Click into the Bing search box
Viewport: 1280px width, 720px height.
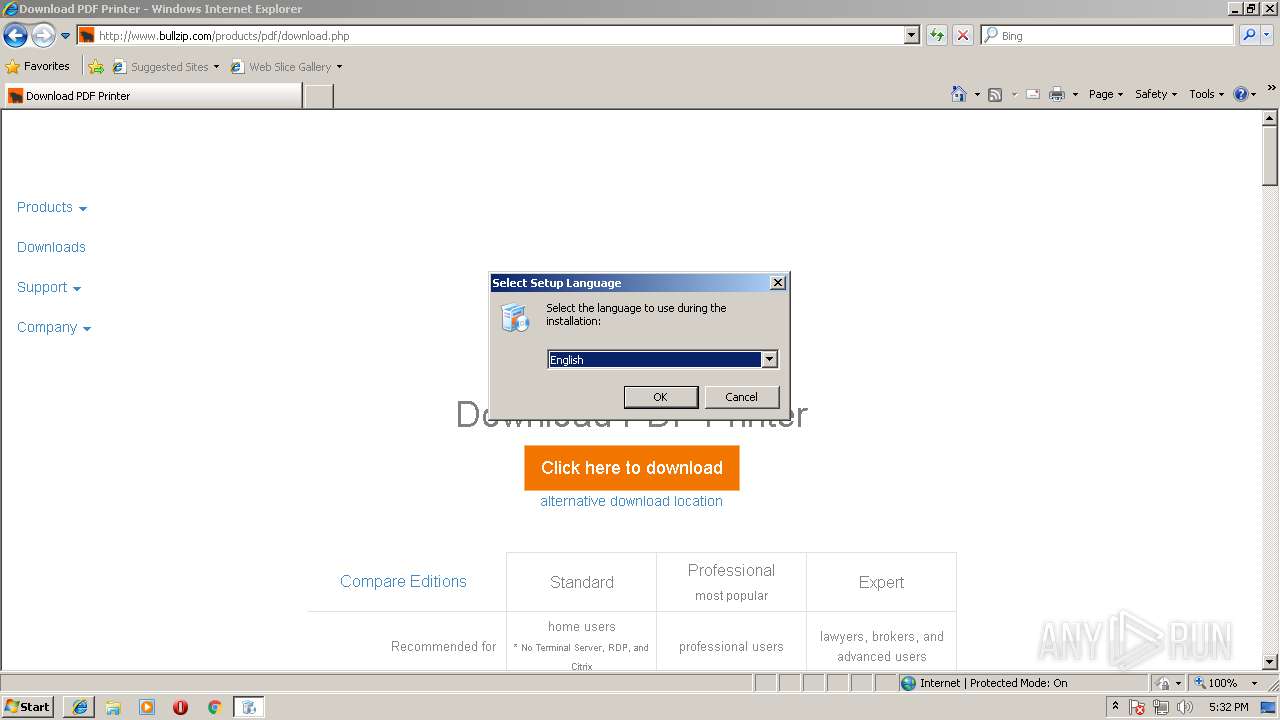[x=1107, y=35]
